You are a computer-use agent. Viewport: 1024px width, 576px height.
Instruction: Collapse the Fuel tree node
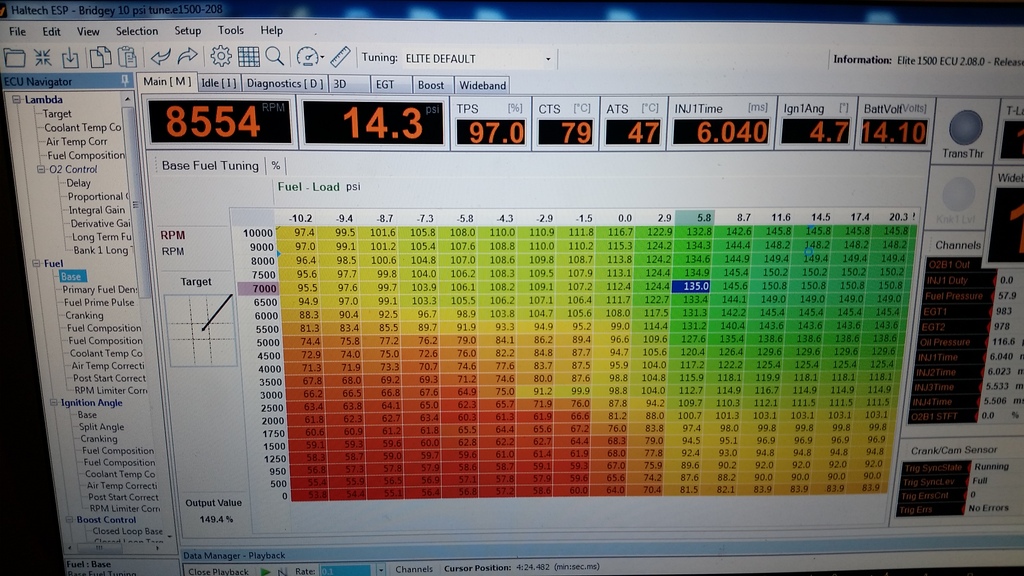pyautogui.click(x=36, y=263)
